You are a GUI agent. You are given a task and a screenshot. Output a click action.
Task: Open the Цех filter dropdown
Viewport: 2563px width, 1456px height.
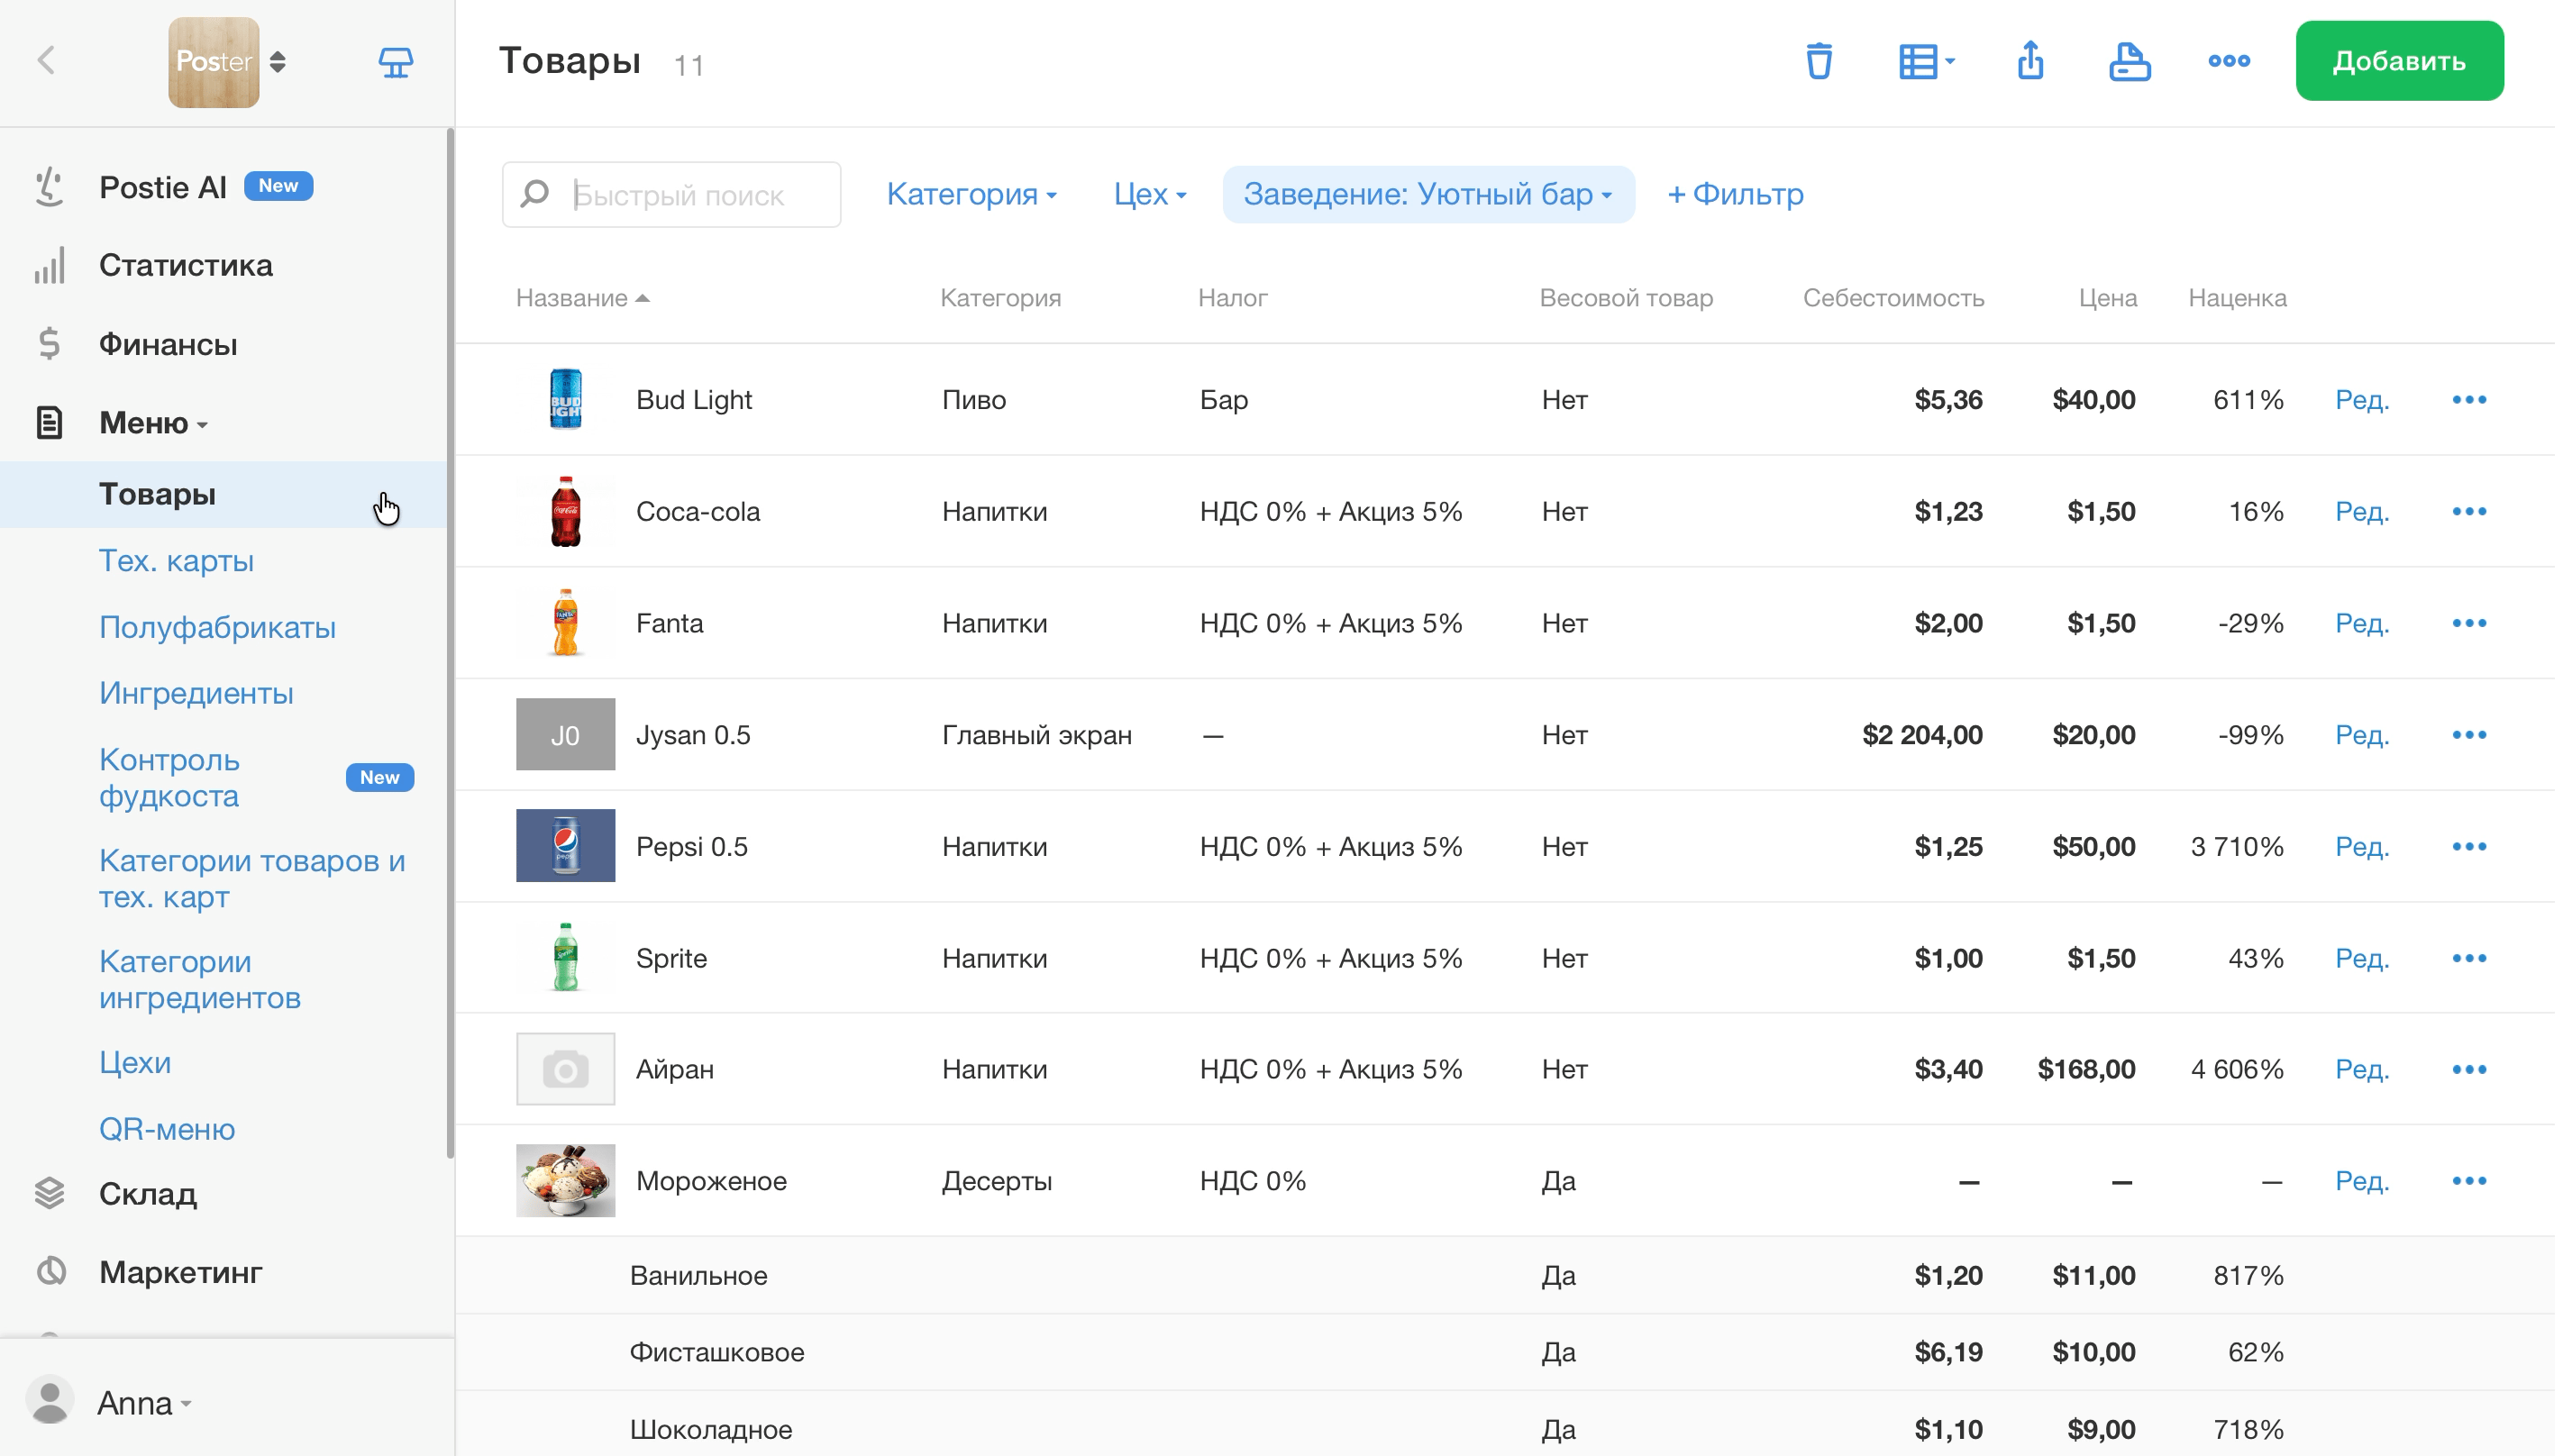1152,195
